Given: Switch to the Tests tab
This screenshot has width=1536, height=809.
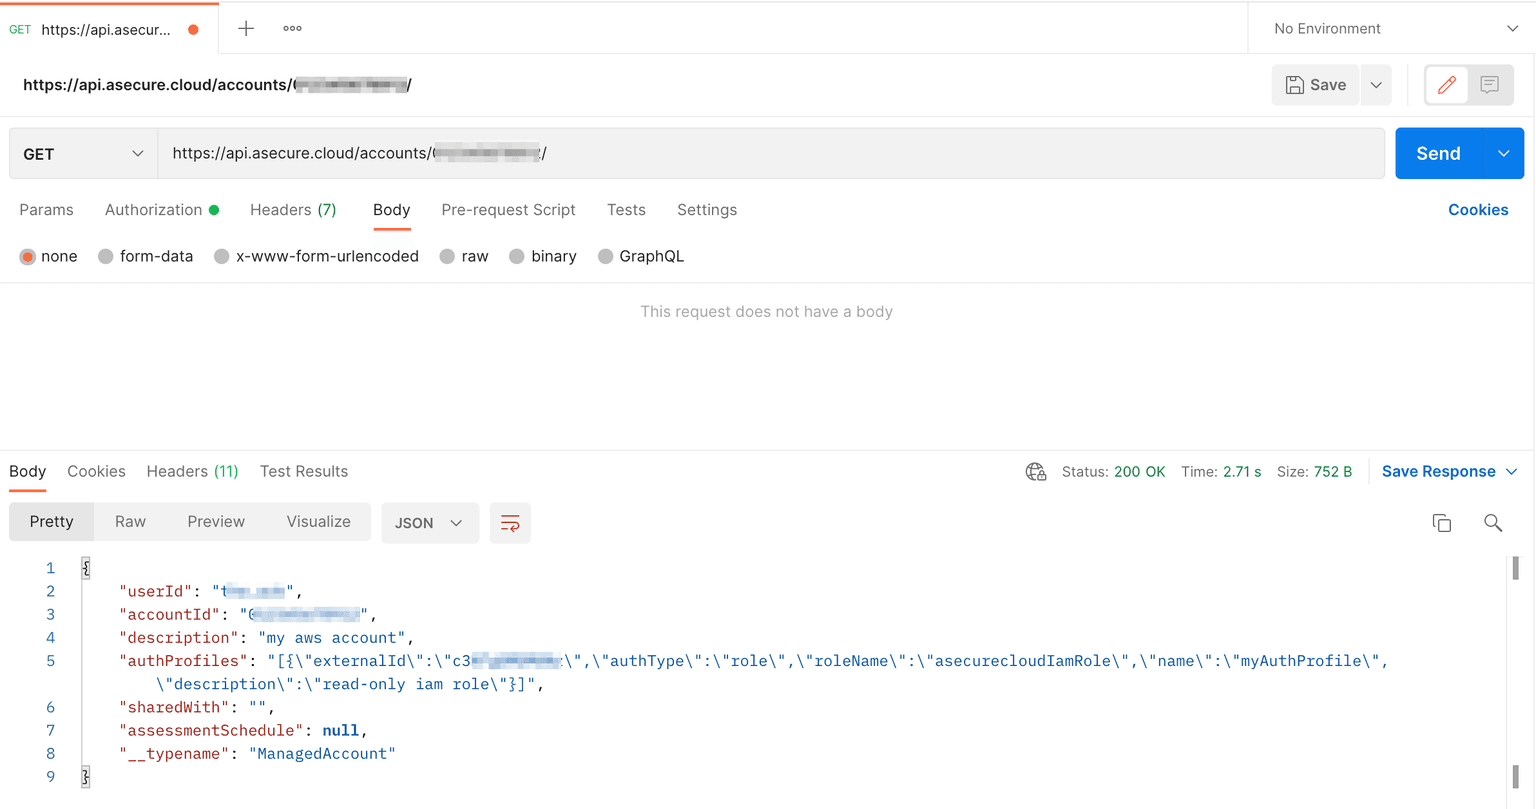Looking at the screenshot, I should 626,210.
